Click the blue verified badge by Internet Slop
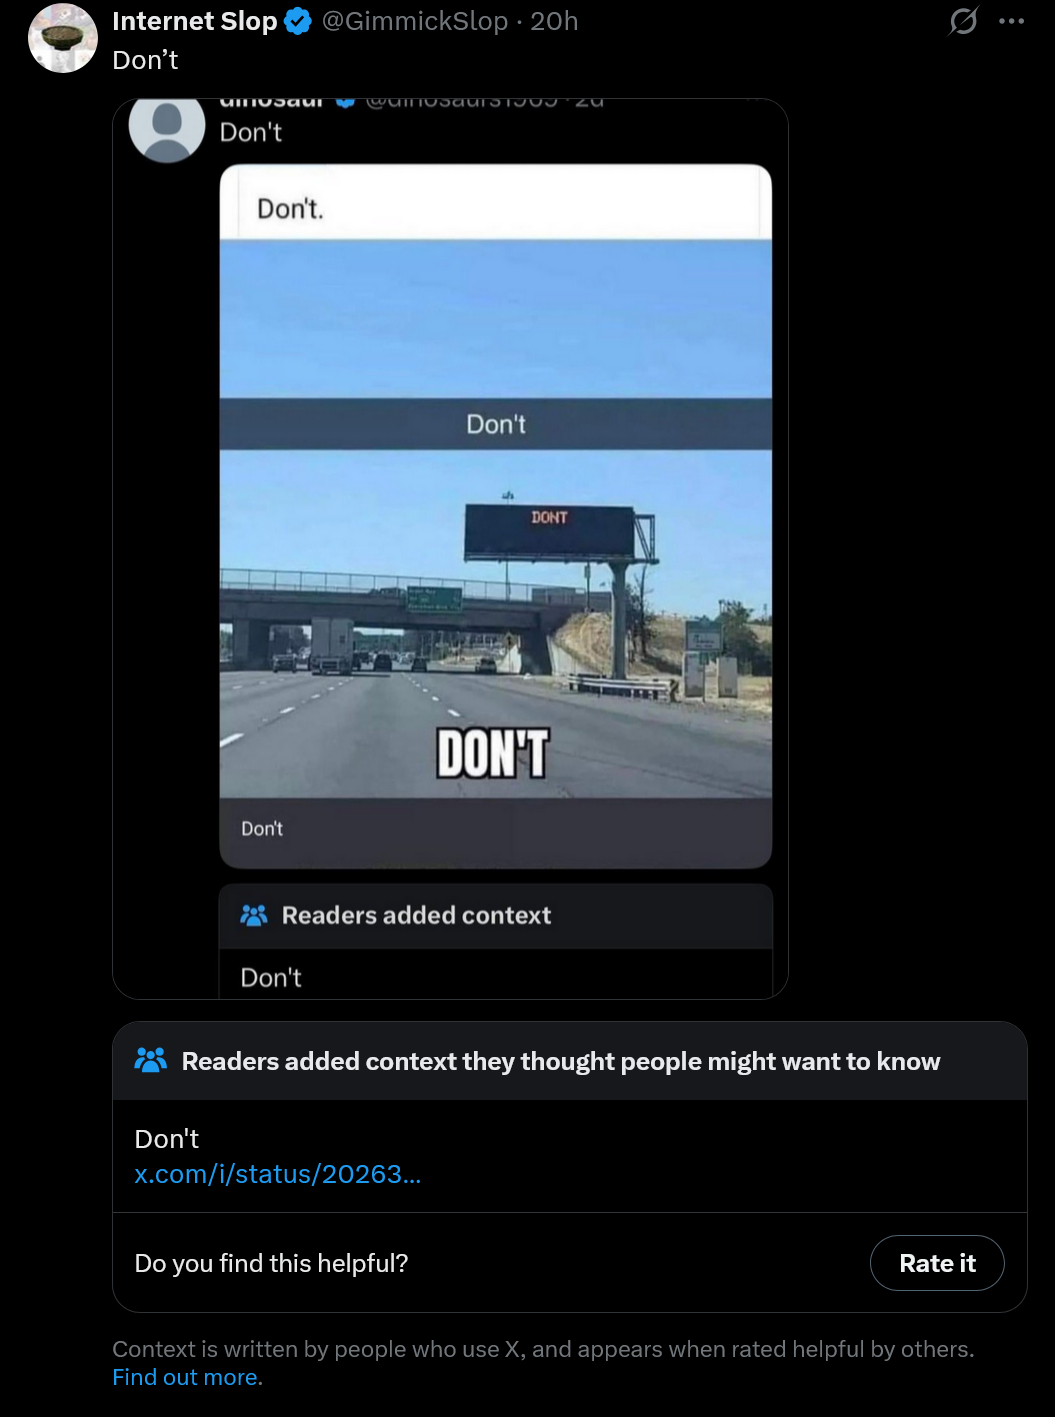 pos(298,21)
